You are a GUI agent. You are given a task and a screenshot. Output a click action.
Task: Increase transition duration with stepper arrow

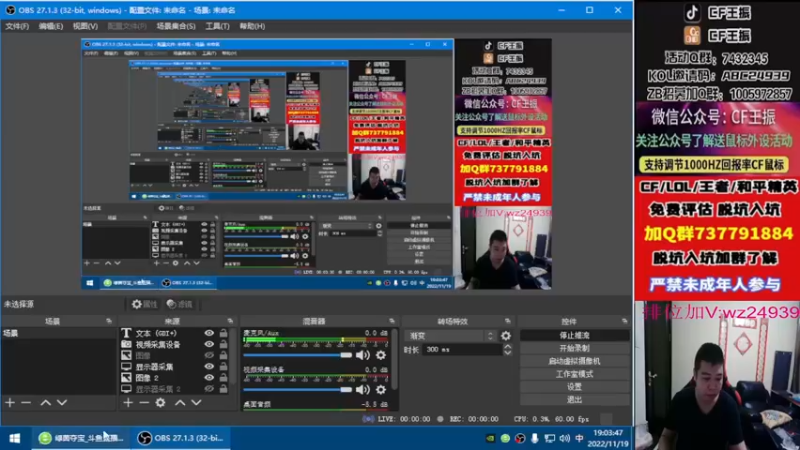click(508, 346)
